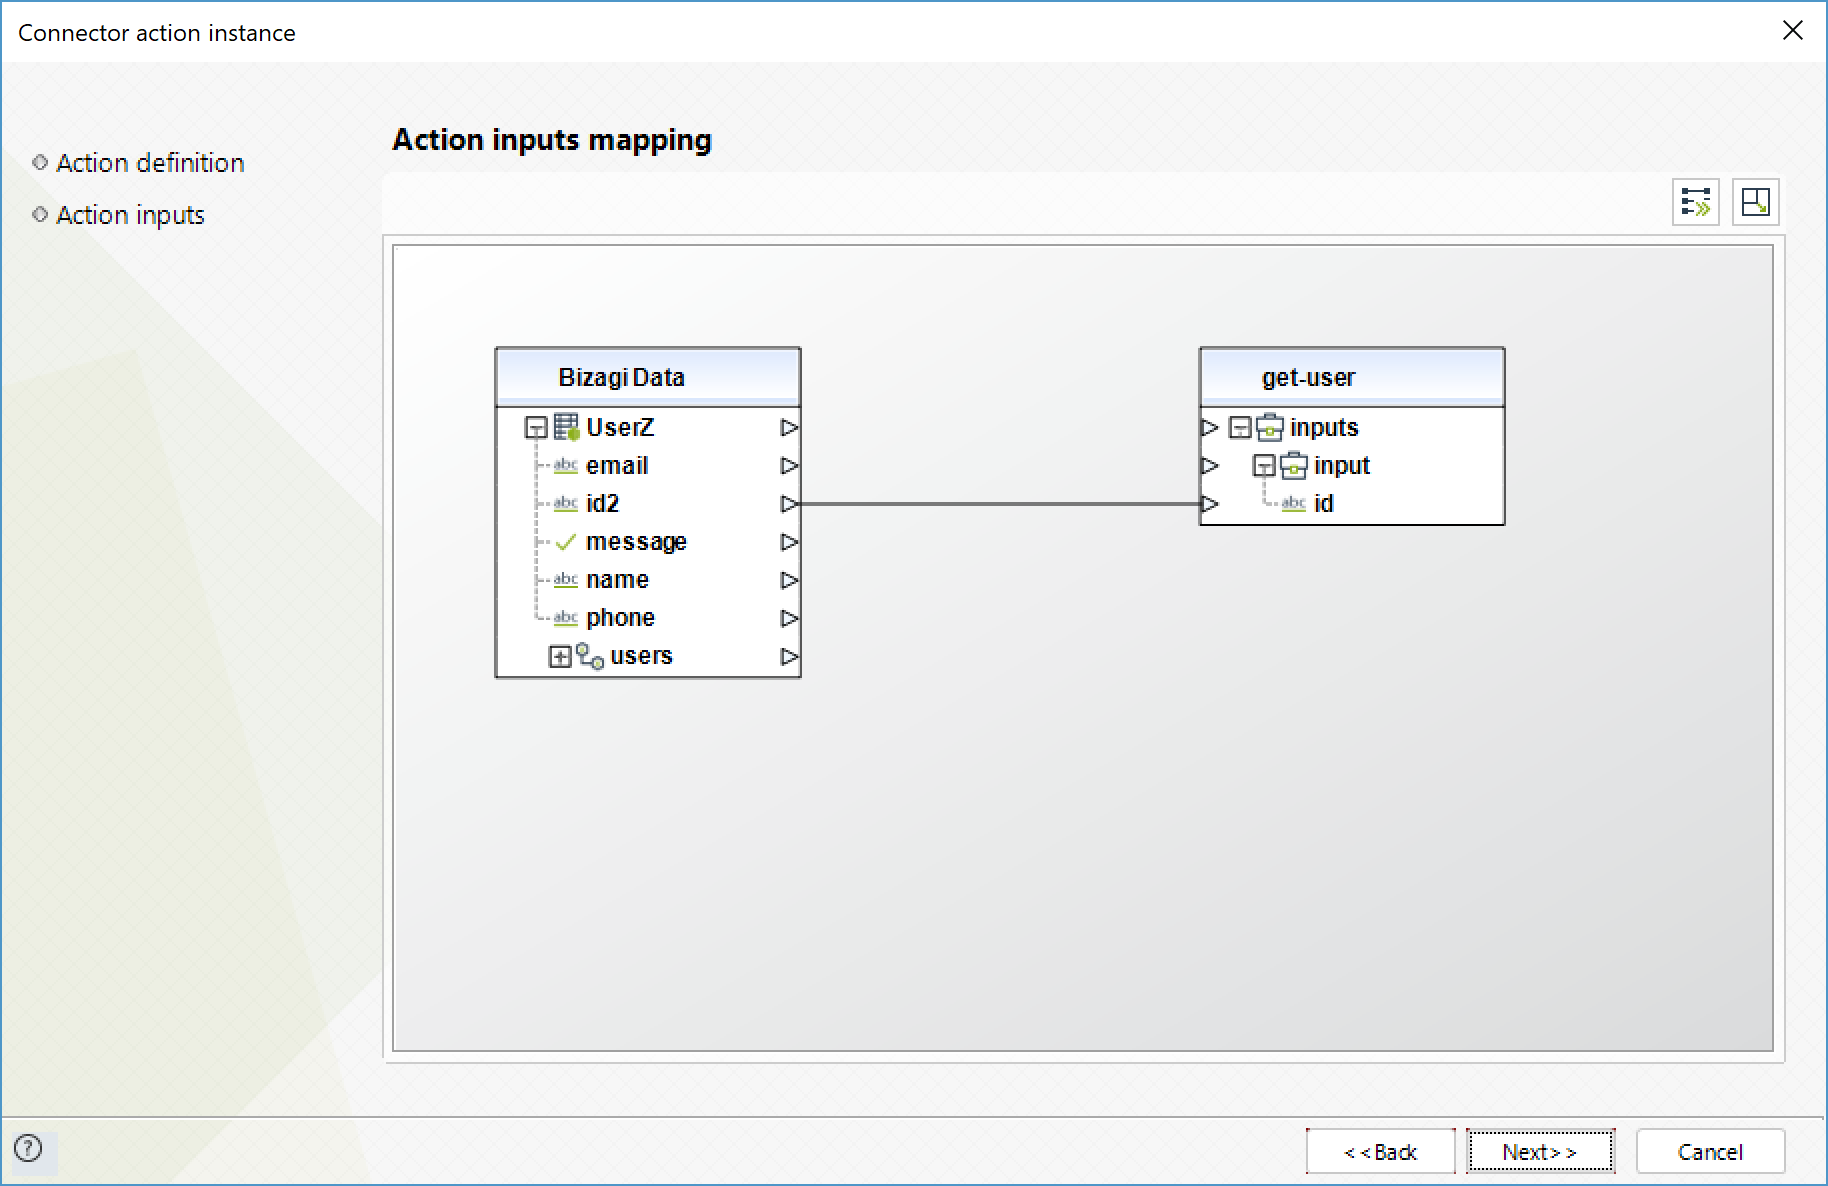Click the UserZ entity table icon

point(566,427)
